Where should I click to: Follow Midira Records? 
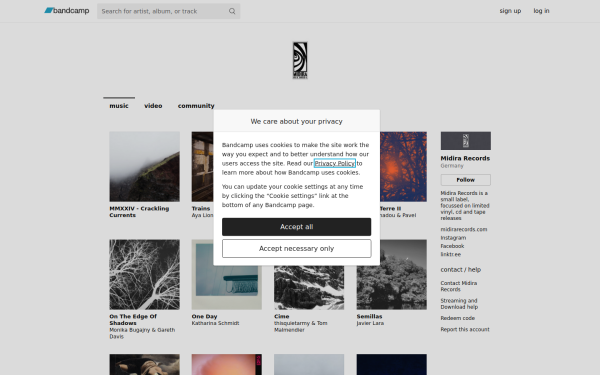click(x=465, y=180)
